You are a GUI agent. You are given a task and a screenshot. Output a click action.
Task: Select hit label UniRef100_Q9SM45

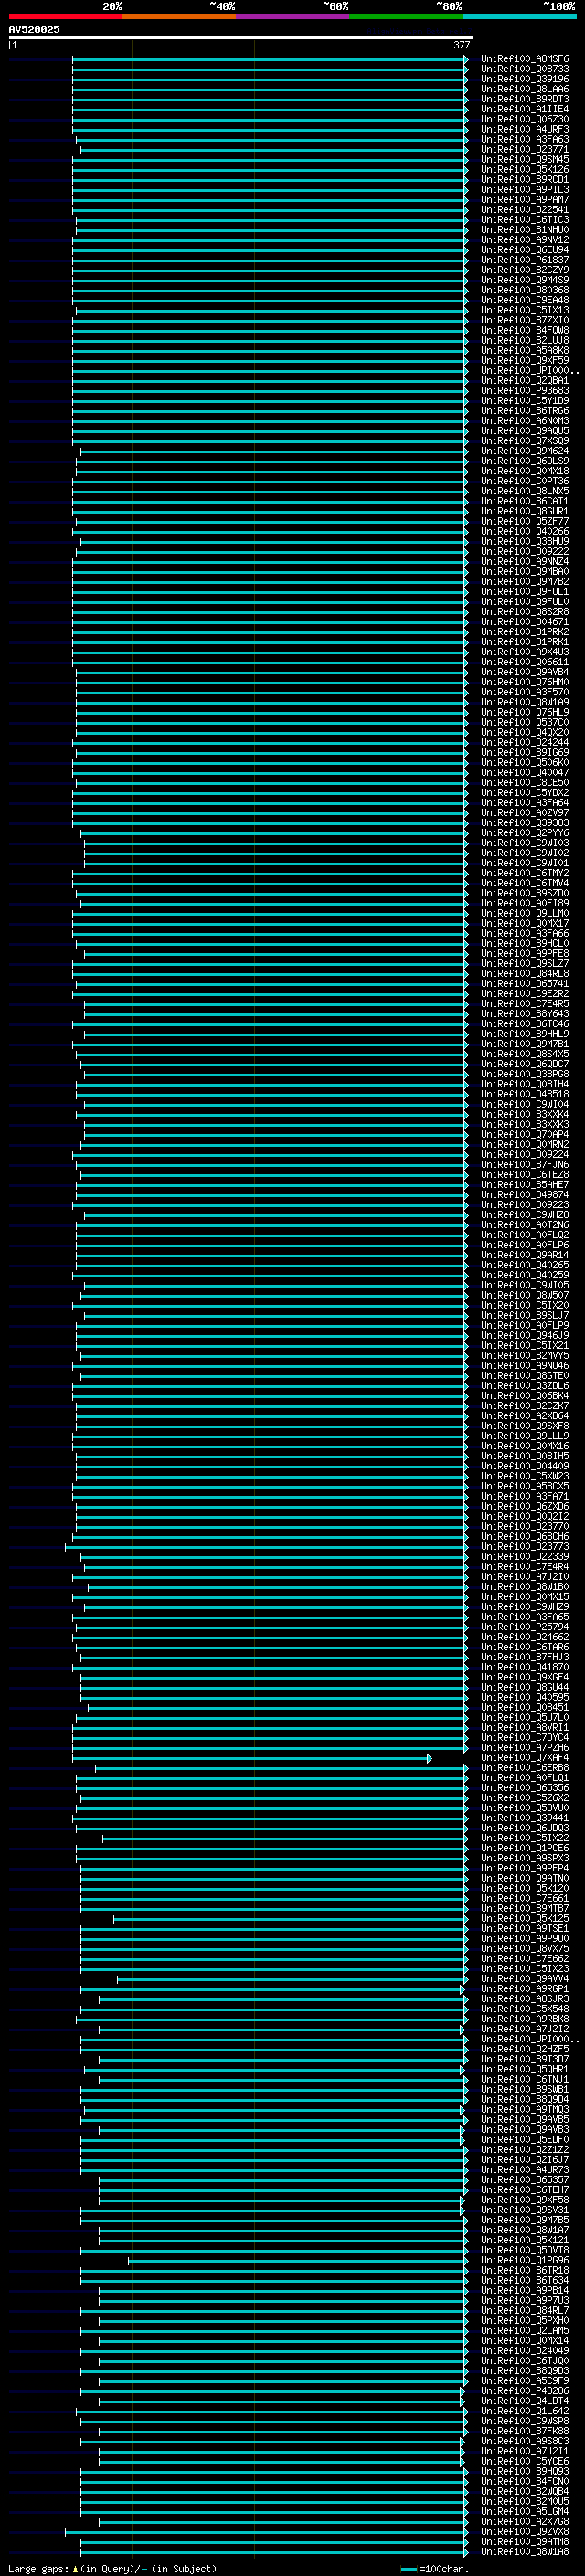click(525, 159)
